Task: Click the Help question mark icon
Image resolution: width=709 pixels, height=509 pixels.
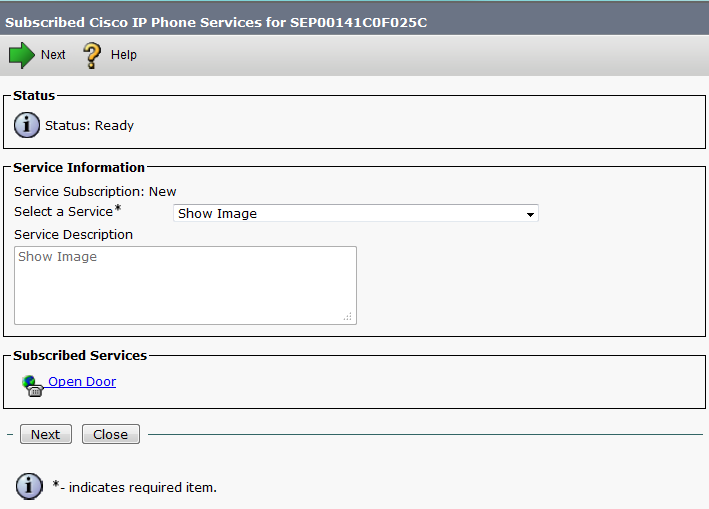Action: coord(92,55)
